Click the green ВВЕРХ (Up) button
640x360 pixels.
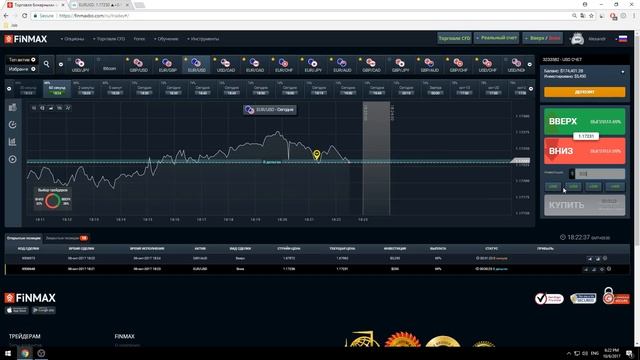(x=584, y=121)
